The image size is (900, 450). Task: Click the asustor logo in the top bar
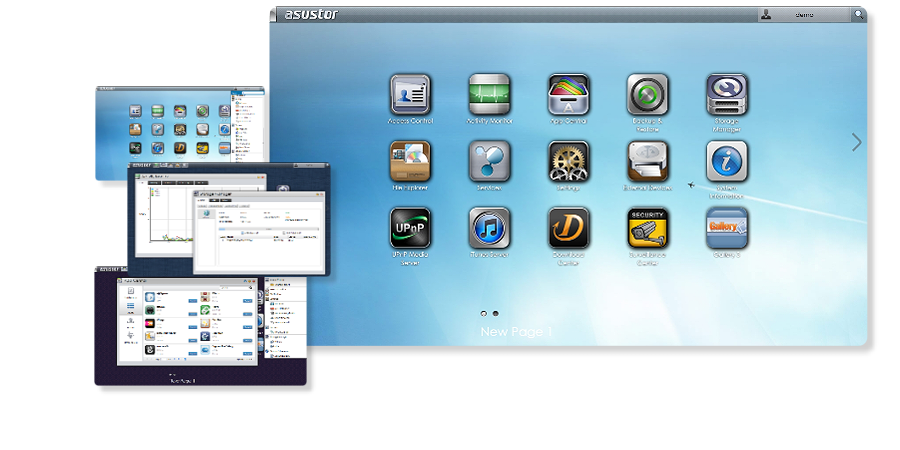312,15
